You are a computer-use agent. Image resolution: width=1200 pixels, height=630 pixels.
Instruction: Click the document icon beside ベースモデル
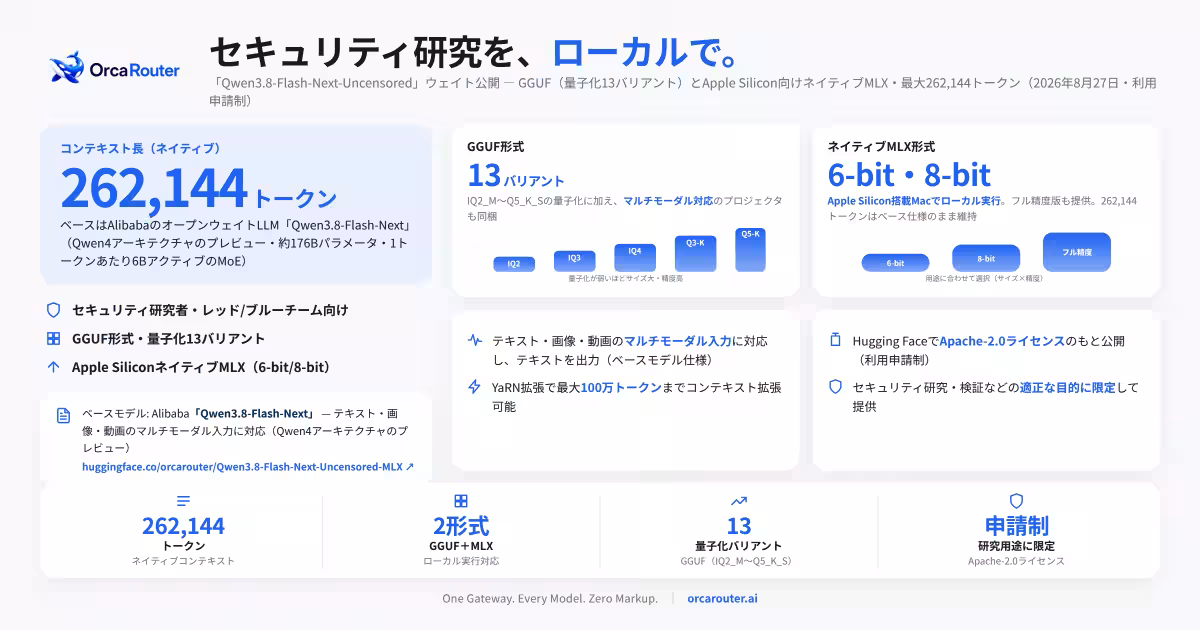(64, 415)
